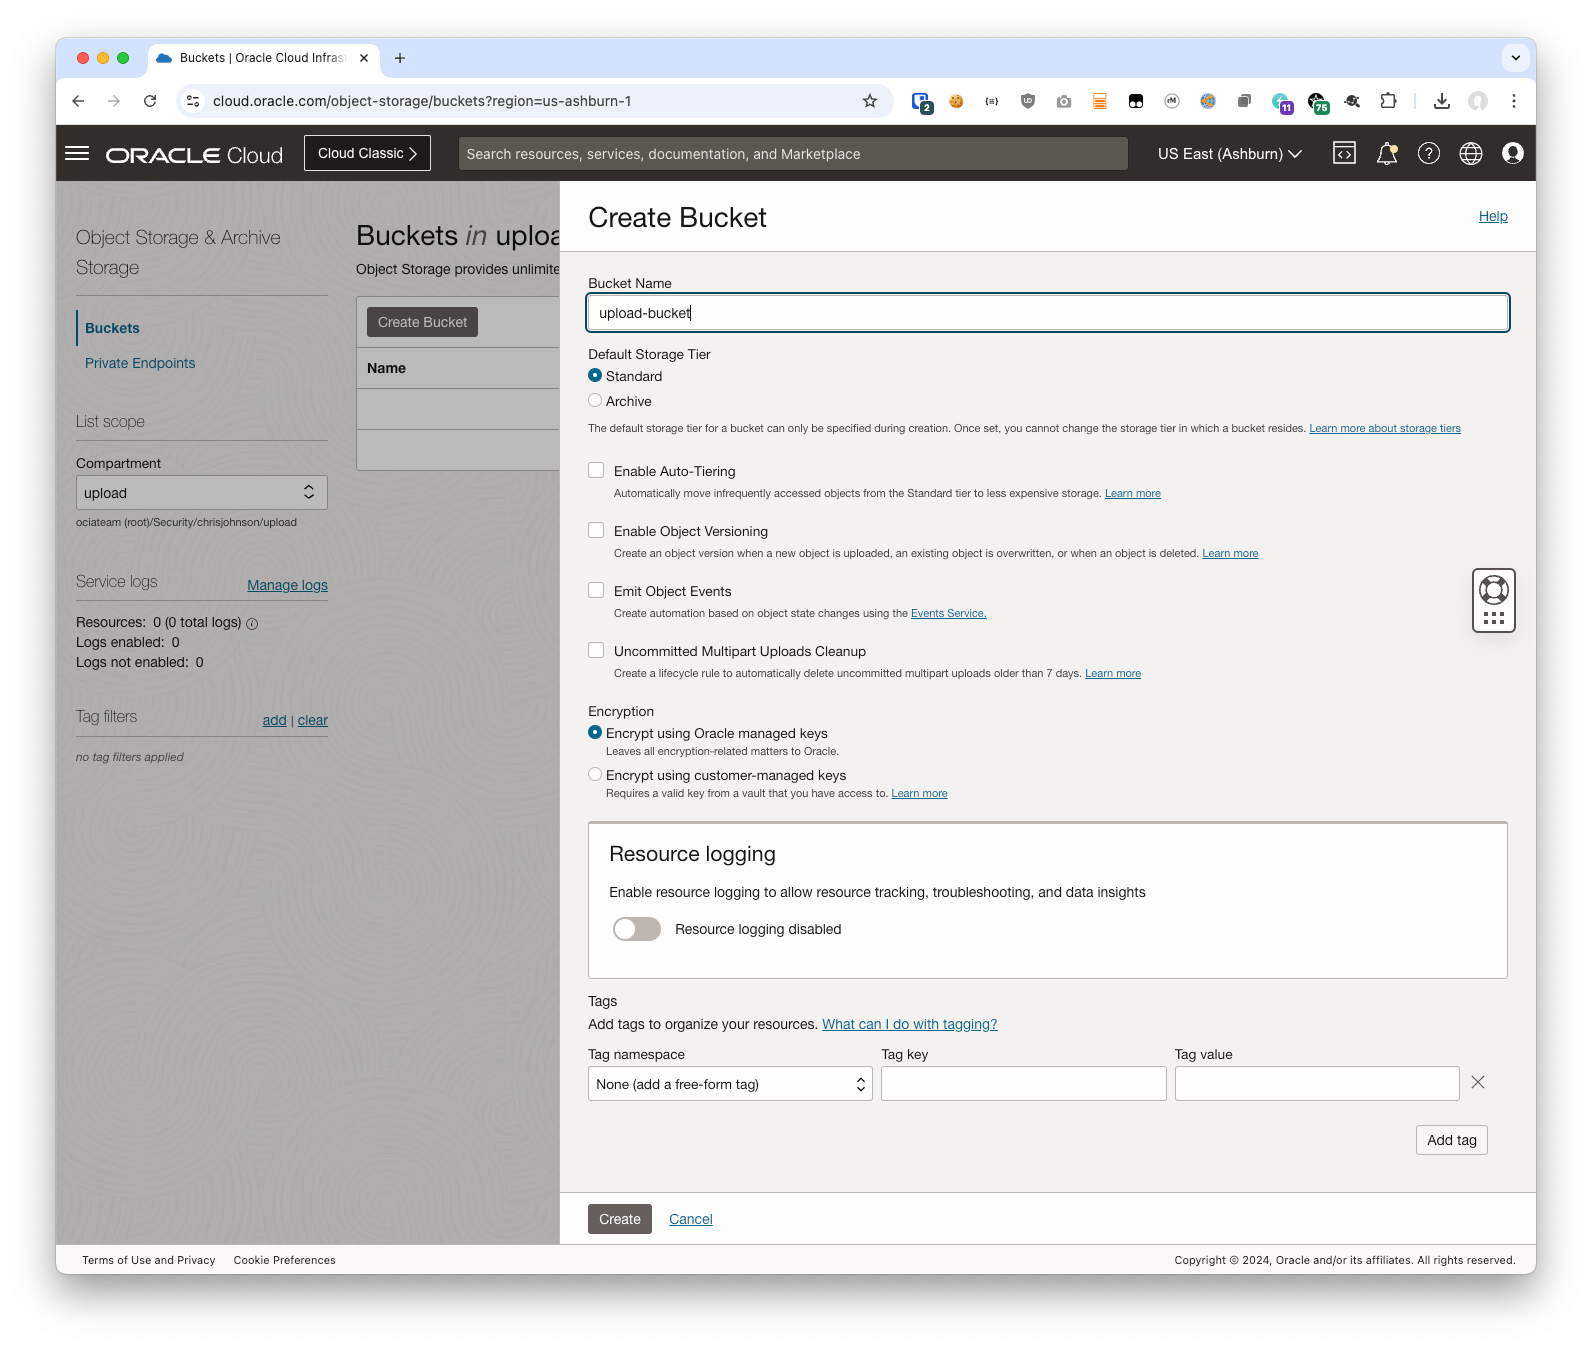Toggle the Resource logging switch

click(x=637, y=929)
